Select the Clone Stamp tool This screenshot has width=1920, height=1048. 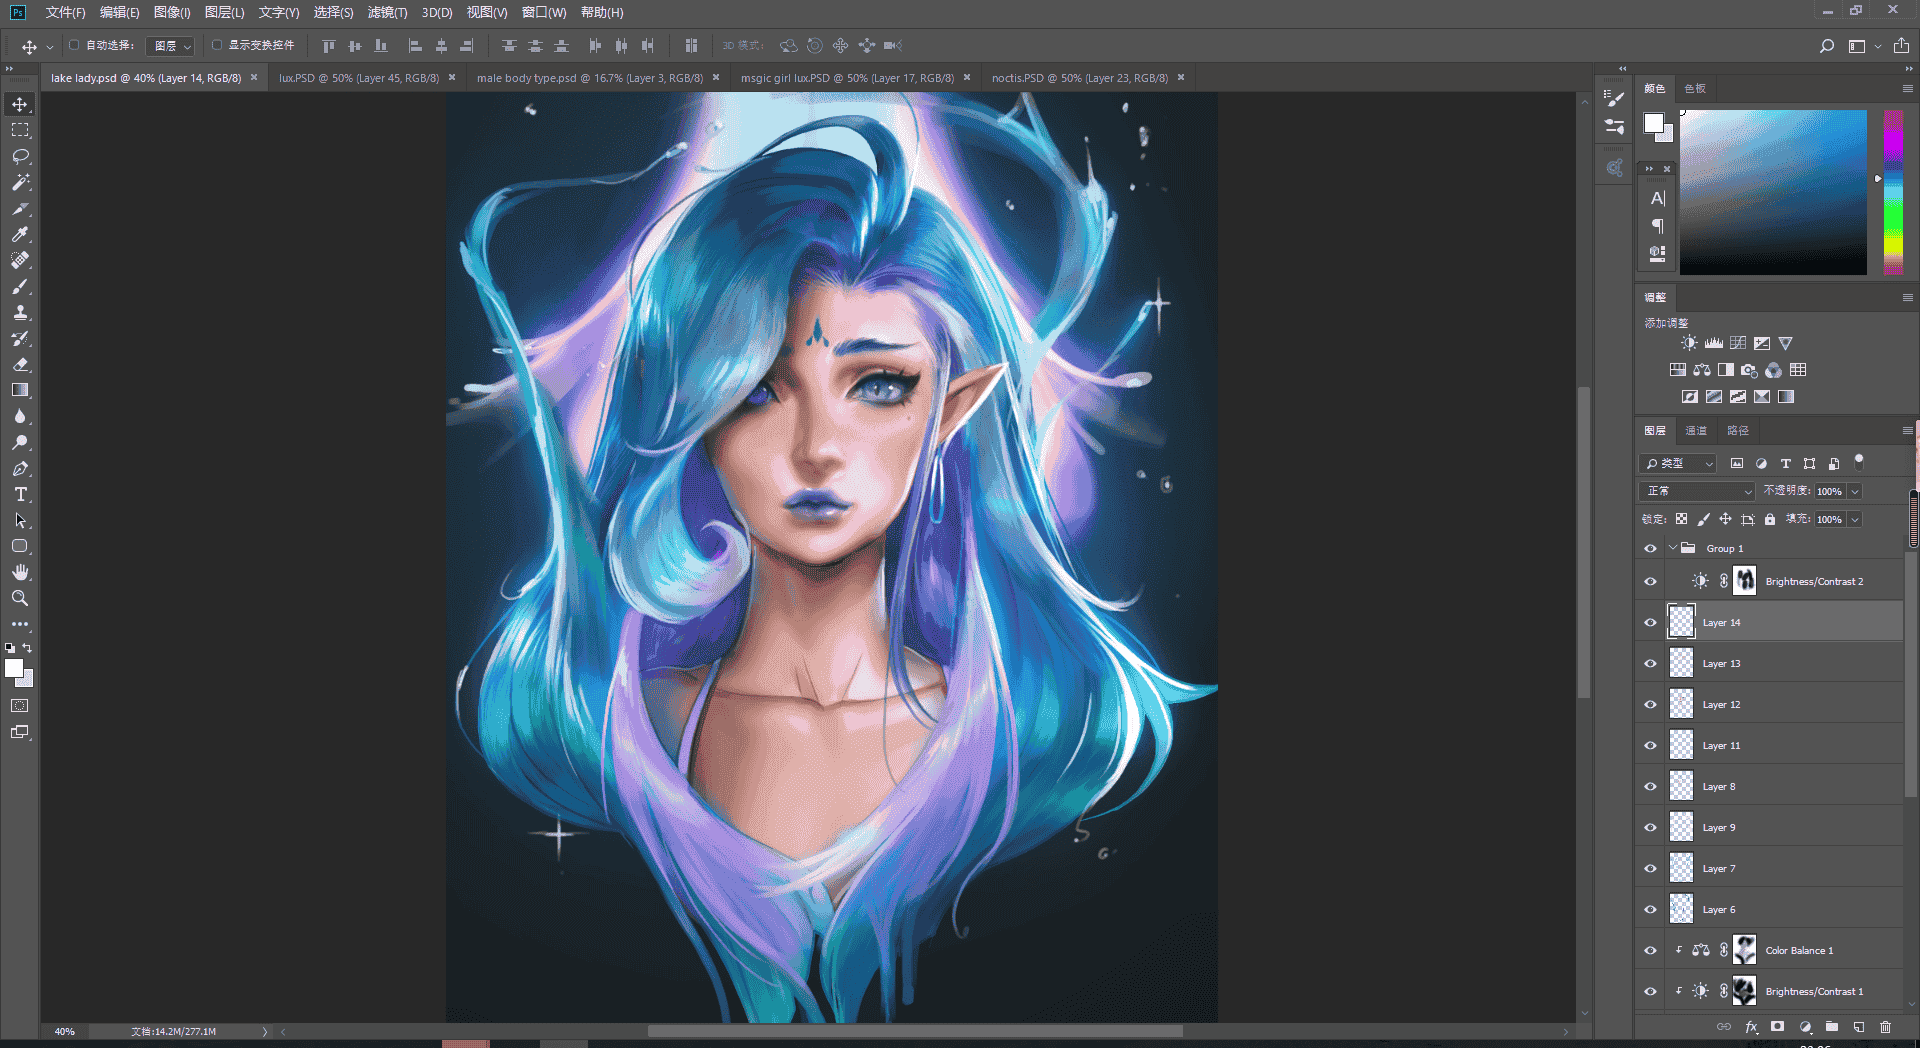20,312
